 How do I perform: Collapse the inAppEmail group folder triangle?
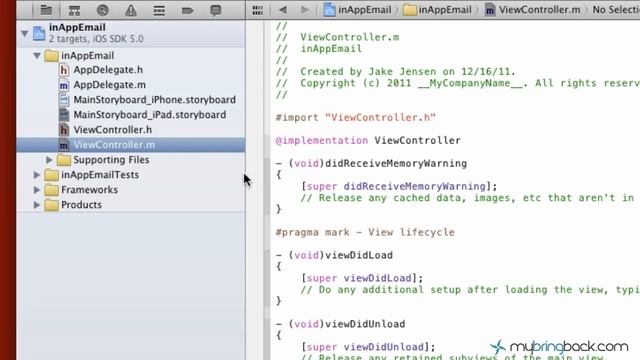37,56
